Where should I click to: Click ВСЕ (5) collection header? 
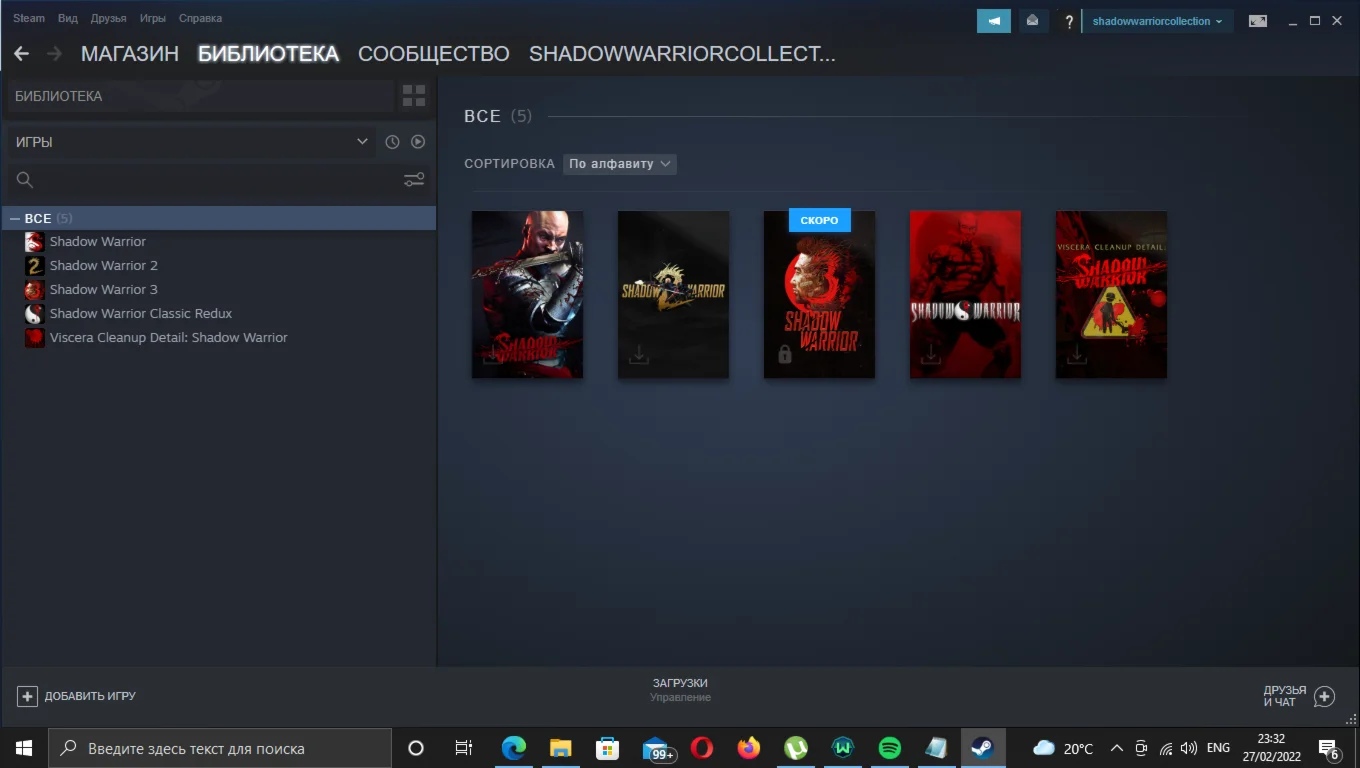point(497,116)
